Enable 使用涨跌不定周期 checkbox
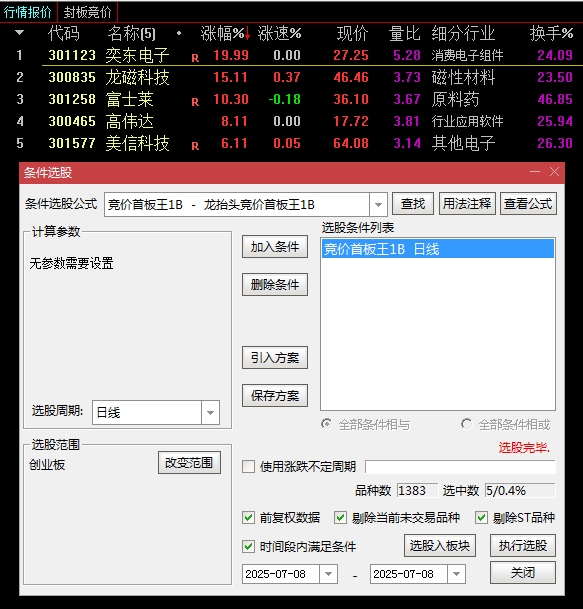The width and height of the screenshot is (583, 609). [249, 466]
